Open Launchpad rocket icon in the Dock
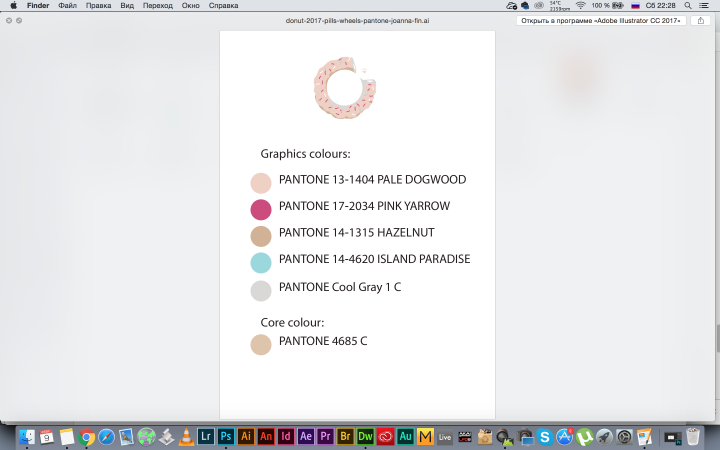720x450 pixels. [x=604, y=437]
